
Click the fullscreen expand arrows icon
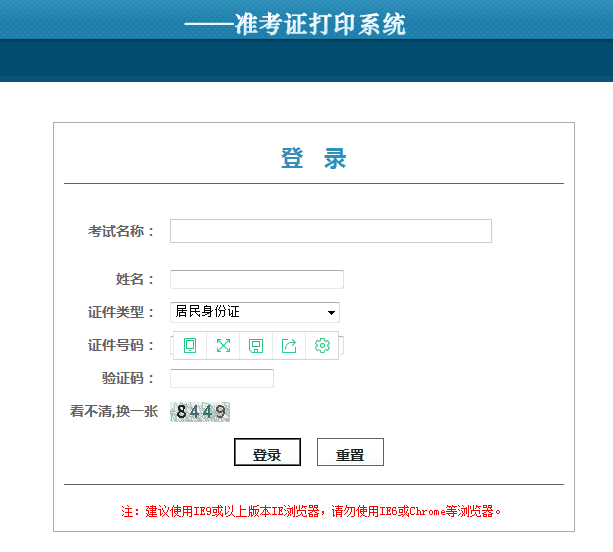[x=223, y=346]
